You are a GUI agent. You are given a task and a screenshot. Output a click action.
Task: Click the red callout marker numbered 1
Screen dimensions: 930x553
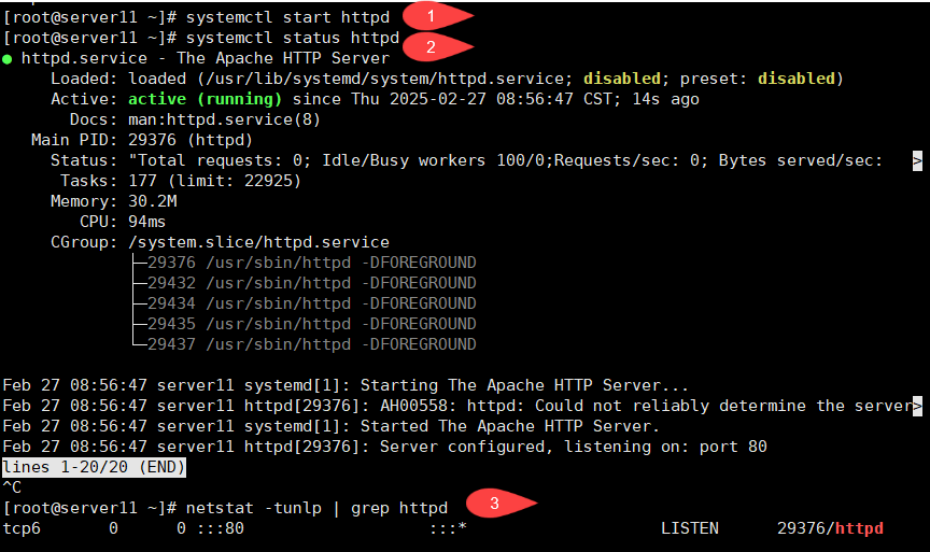[436, 15]
